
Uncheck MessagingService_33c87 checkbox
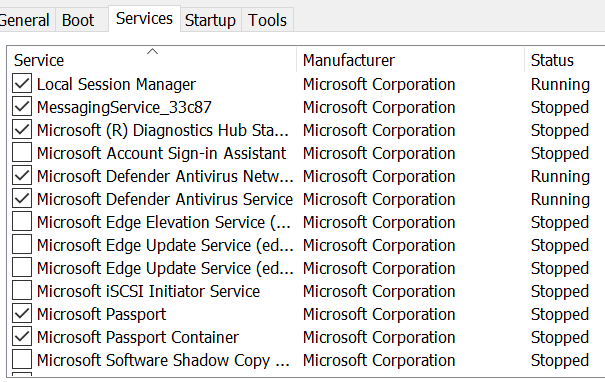click(22, 107)
